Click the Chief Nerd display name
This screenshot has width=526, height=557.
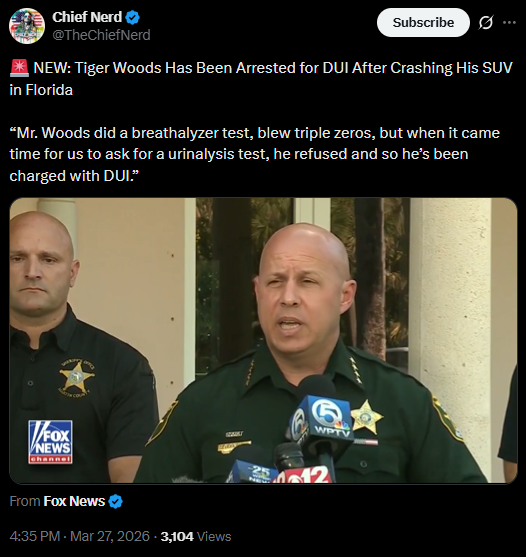coord(87,17)
